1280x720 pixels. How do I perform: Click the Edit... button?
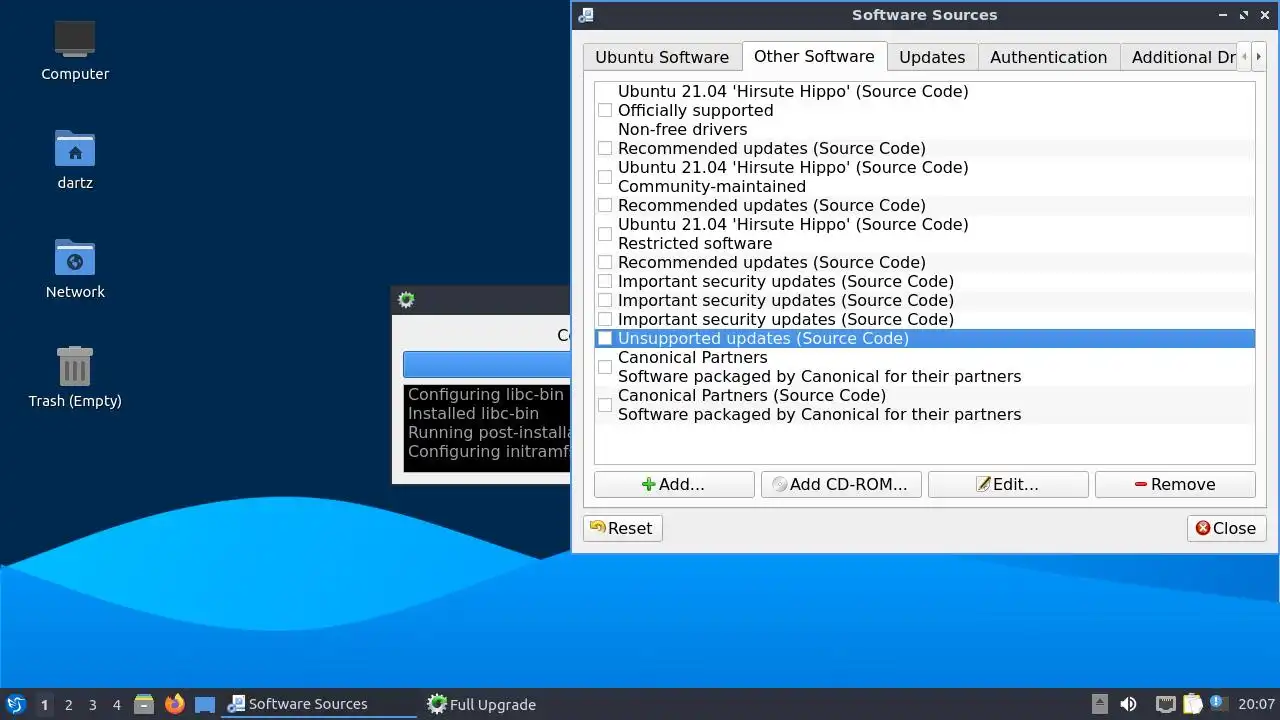coord(1008,484)
